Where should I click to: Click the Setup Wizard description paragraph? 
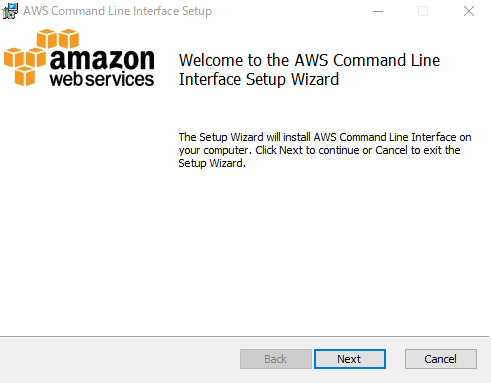pos(325,150)
